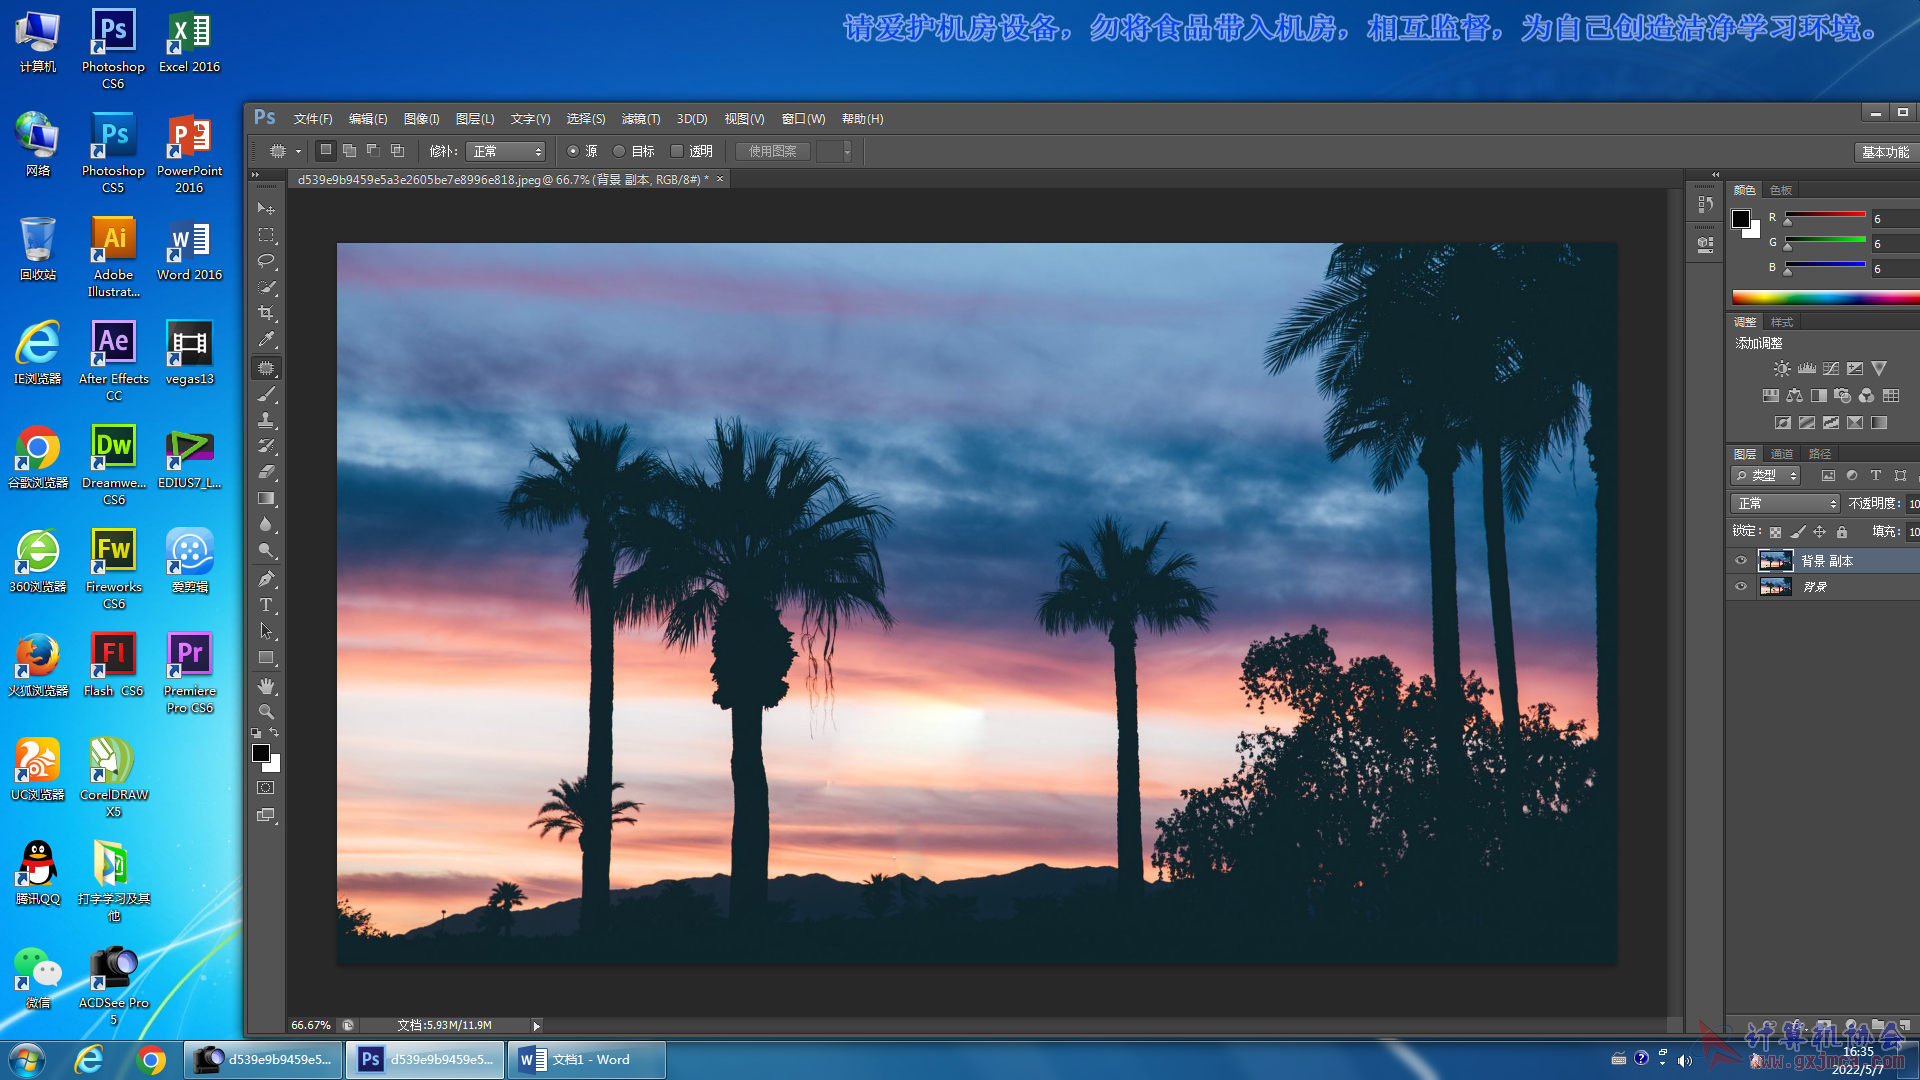
Task: Click the foreground color swatch in toolbar
Action: click(x=261, y=753)
